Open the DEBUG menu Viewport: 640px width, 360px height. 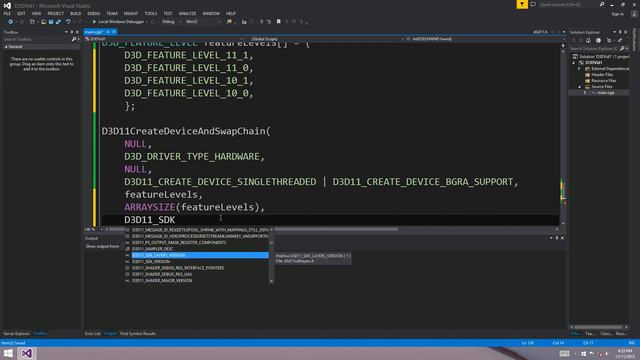point(93,13)
